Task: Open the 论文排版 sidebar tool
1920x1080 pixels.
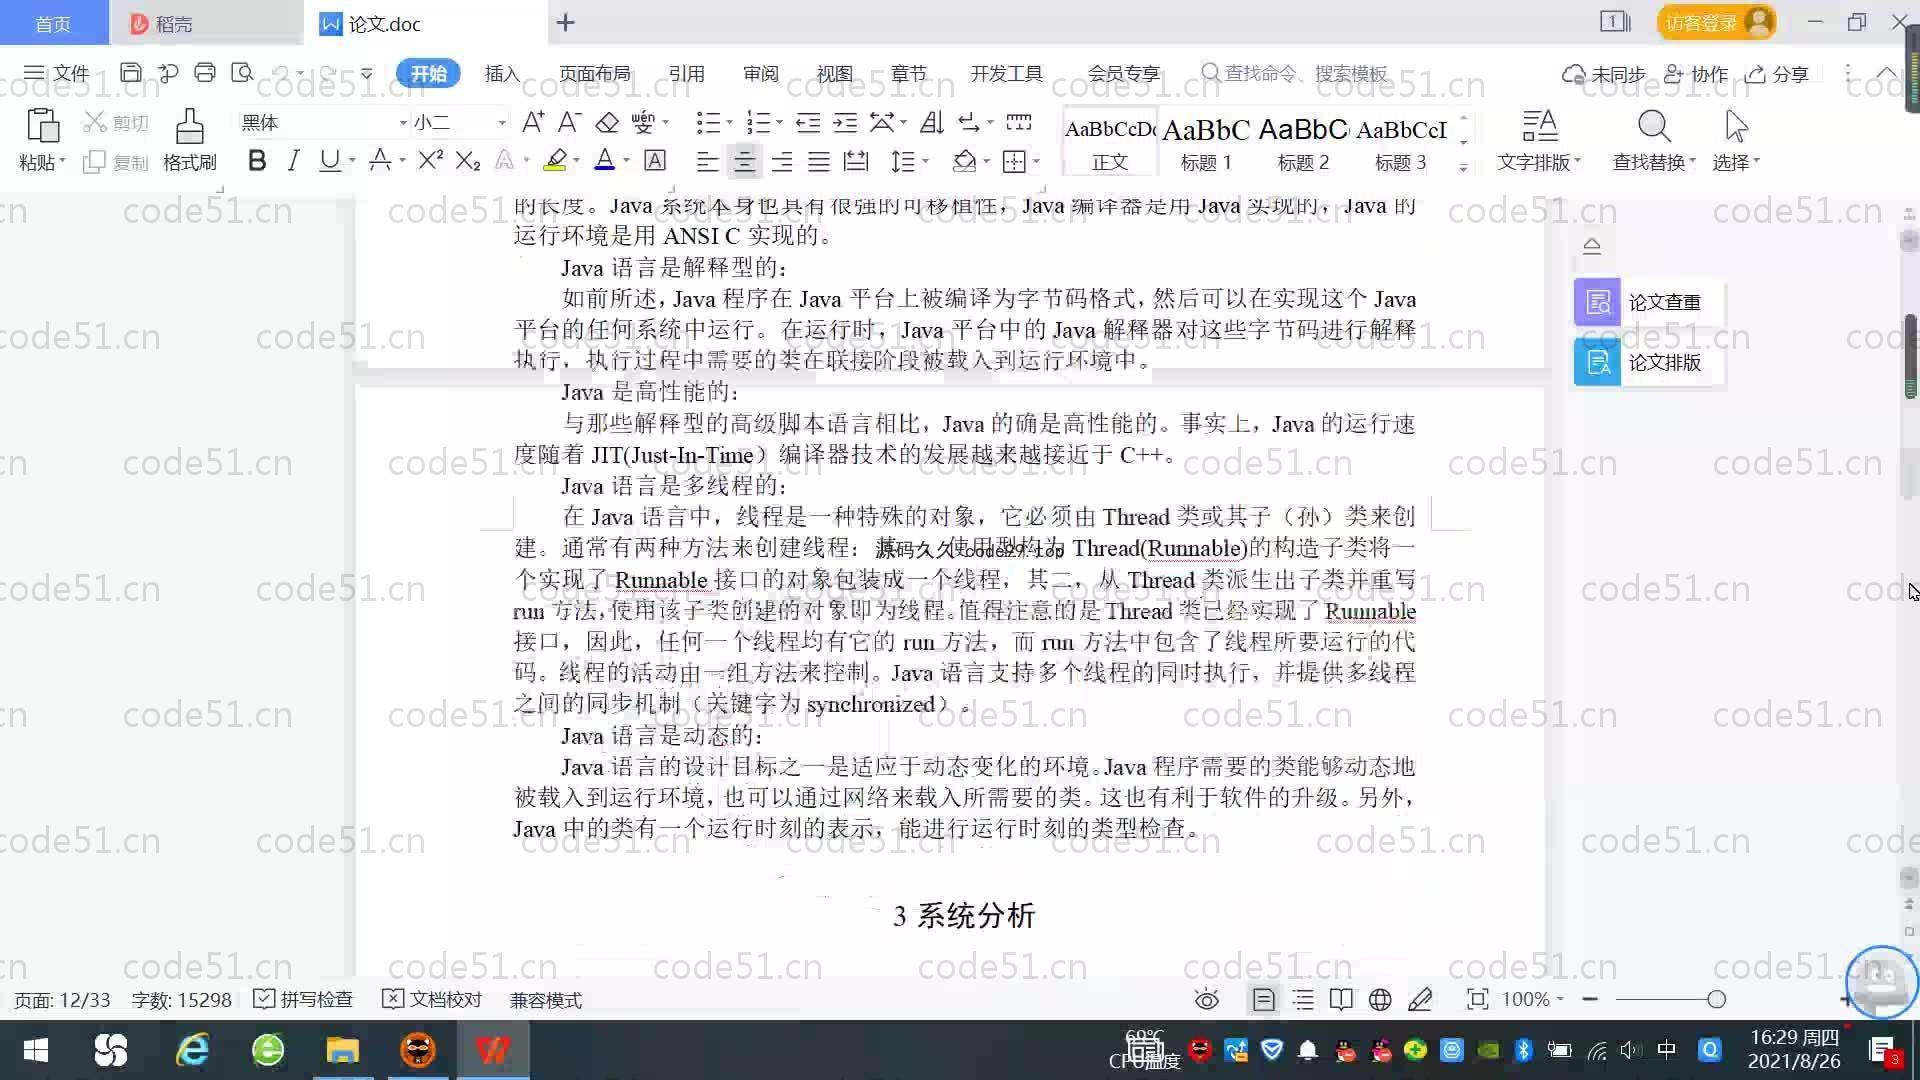Action: 1648,362
